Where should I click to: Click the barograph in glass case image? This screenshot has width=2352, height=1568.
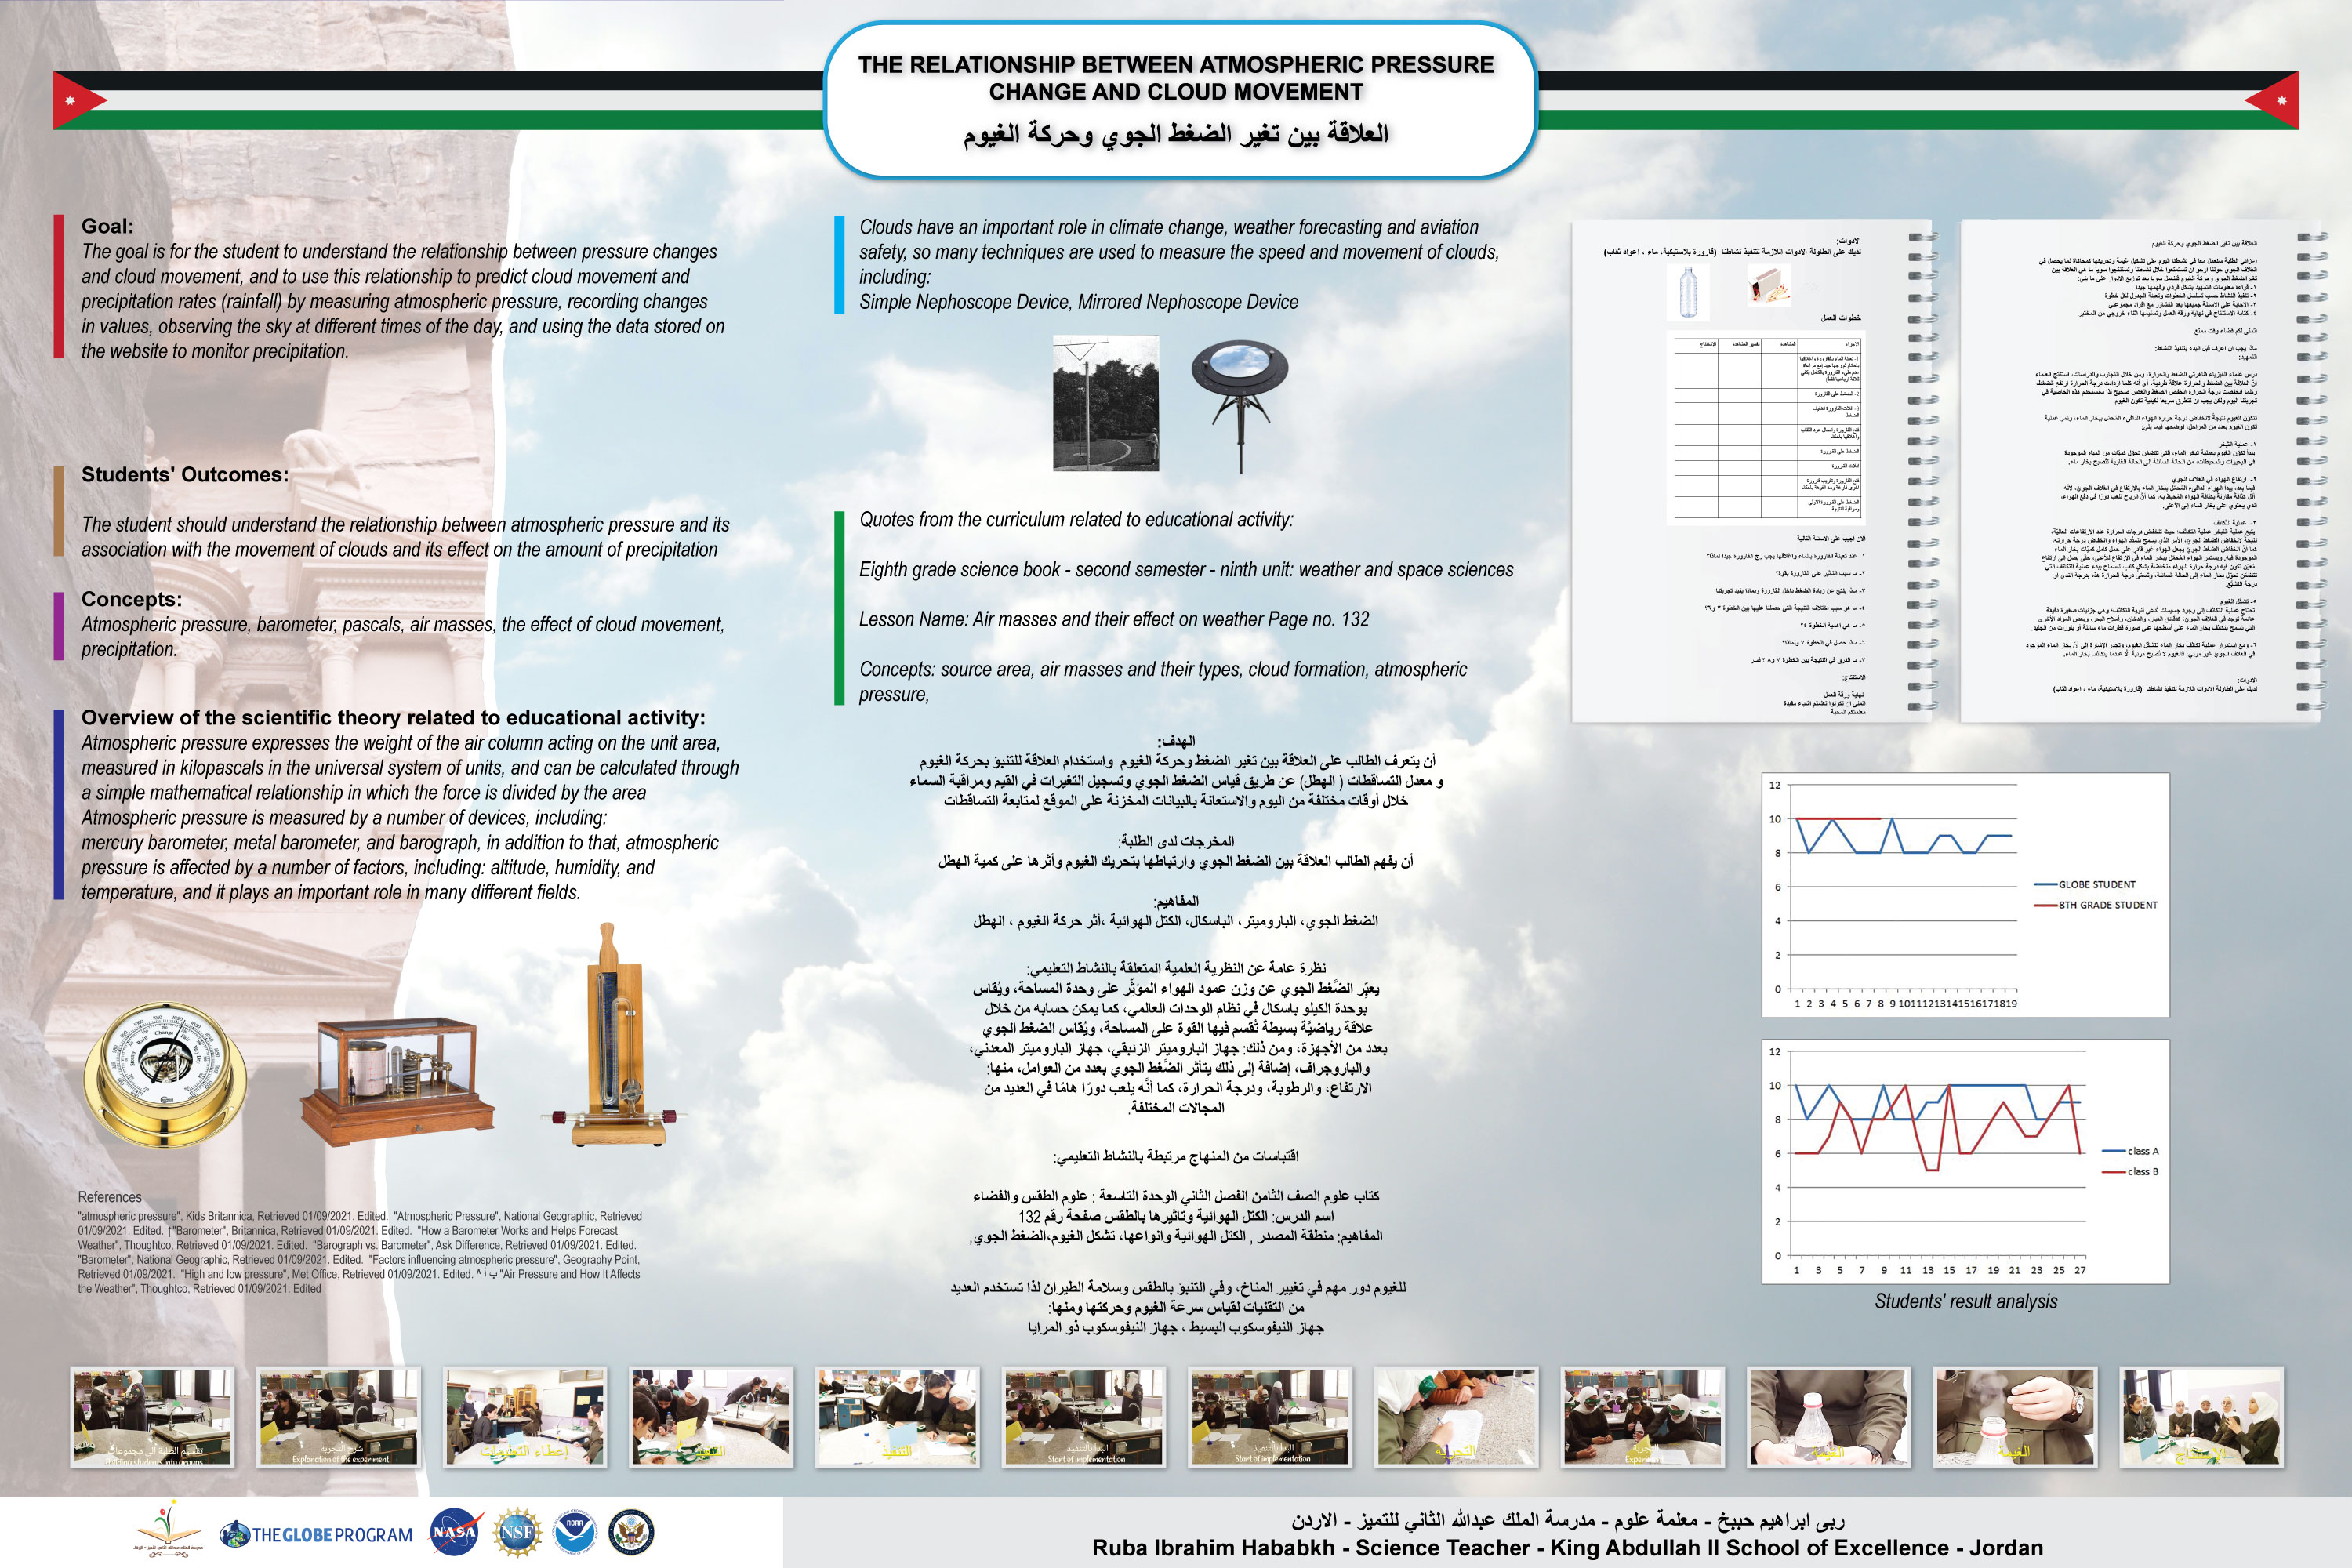tap(397, 1082)
